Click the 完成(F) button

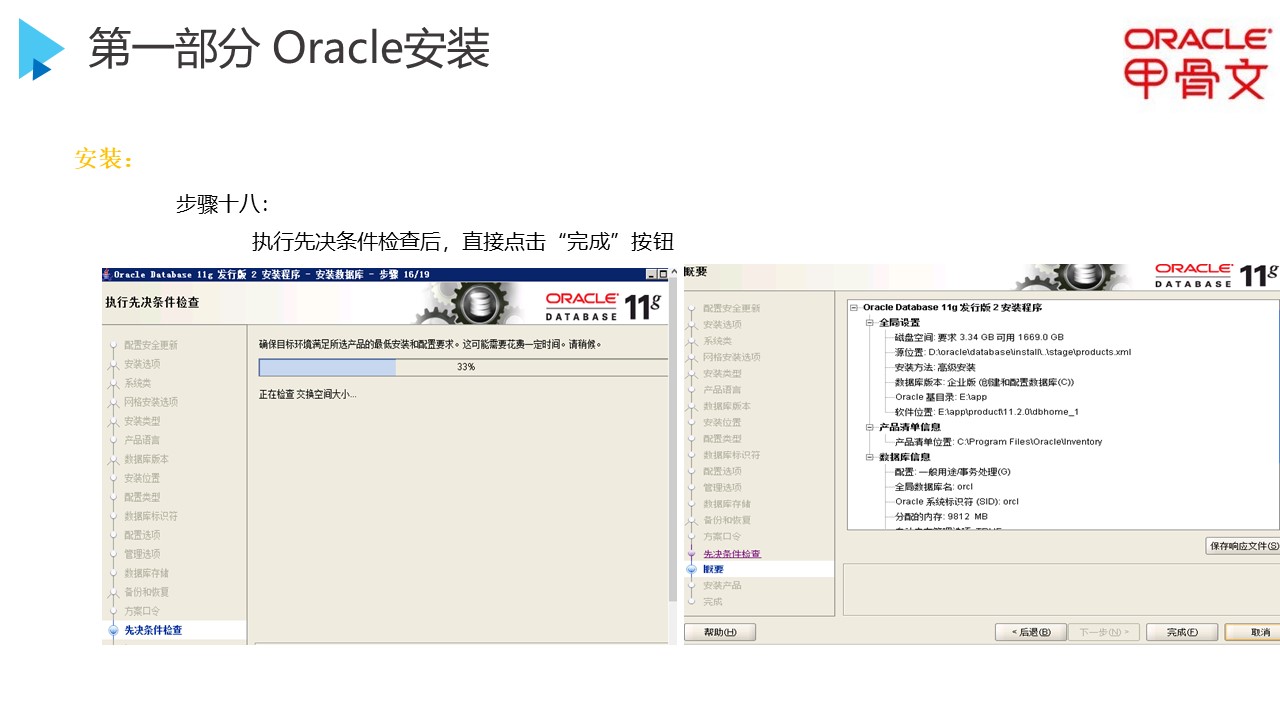pyautogui.click(x=1182, y=632)
